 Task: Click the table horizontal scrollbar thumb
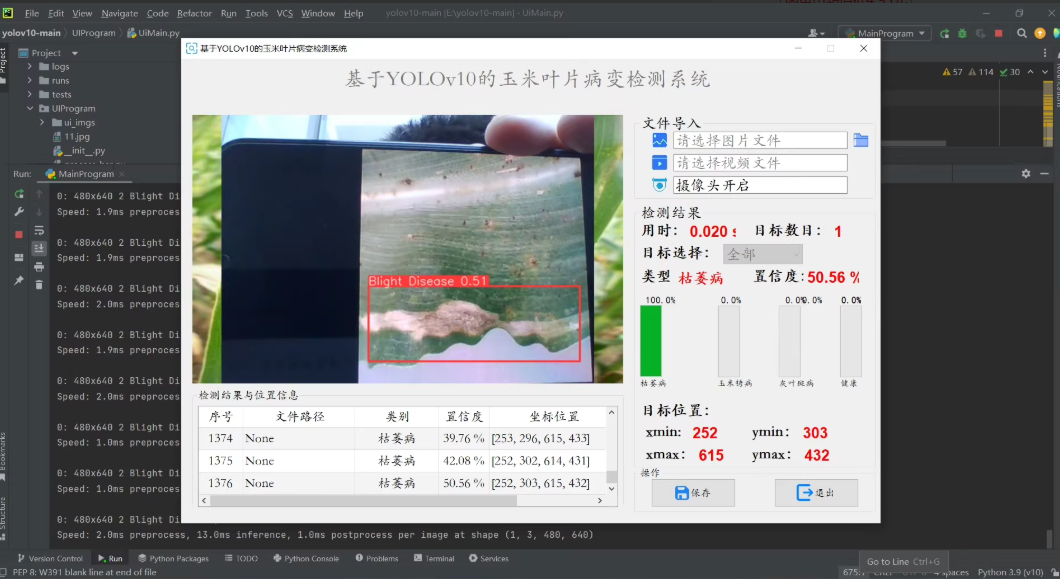pos(363,501)
